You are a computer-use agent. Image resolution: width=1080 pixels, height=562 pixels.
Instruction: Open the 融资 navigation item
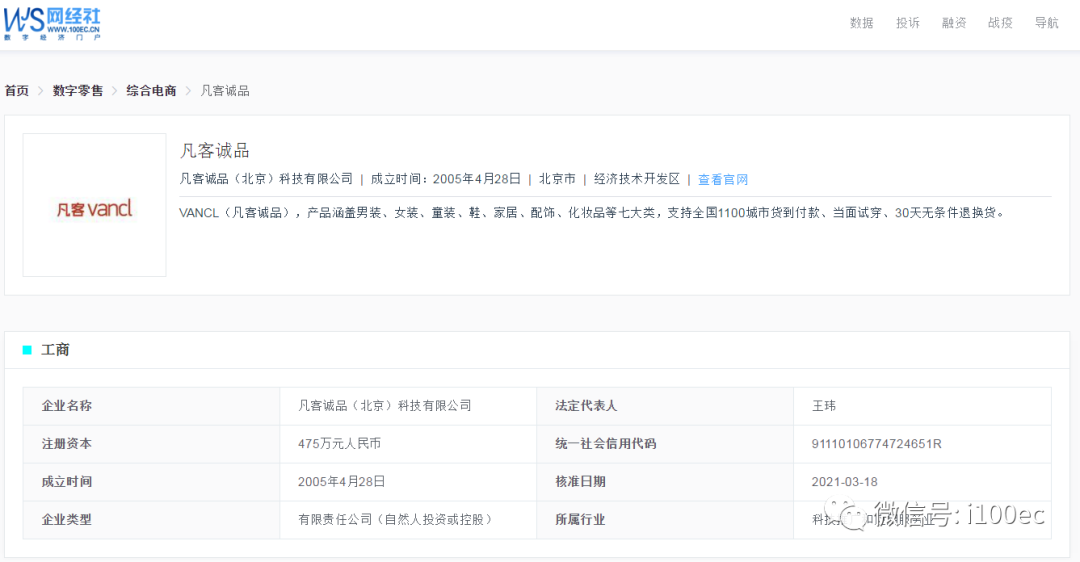click(x=953, y=23)
